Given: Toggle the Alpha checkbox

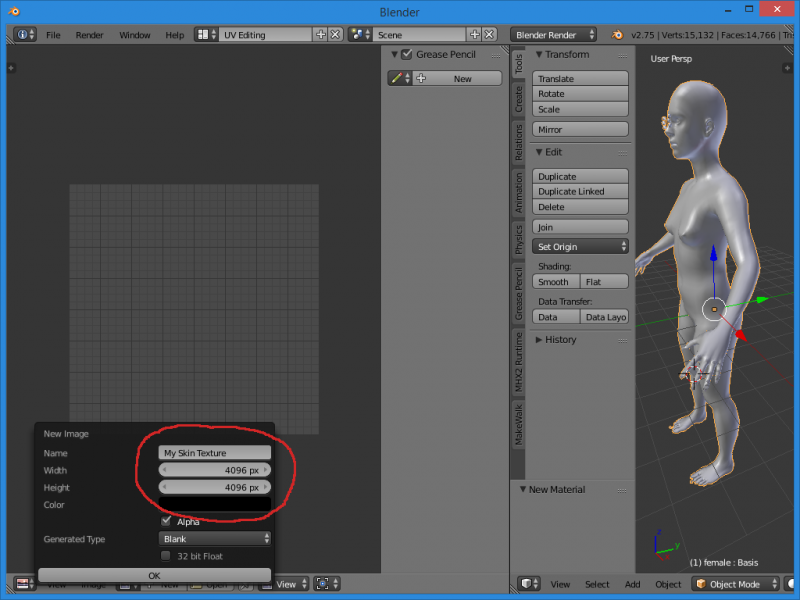Looking at the screenshot, I should tap(166, 522).
